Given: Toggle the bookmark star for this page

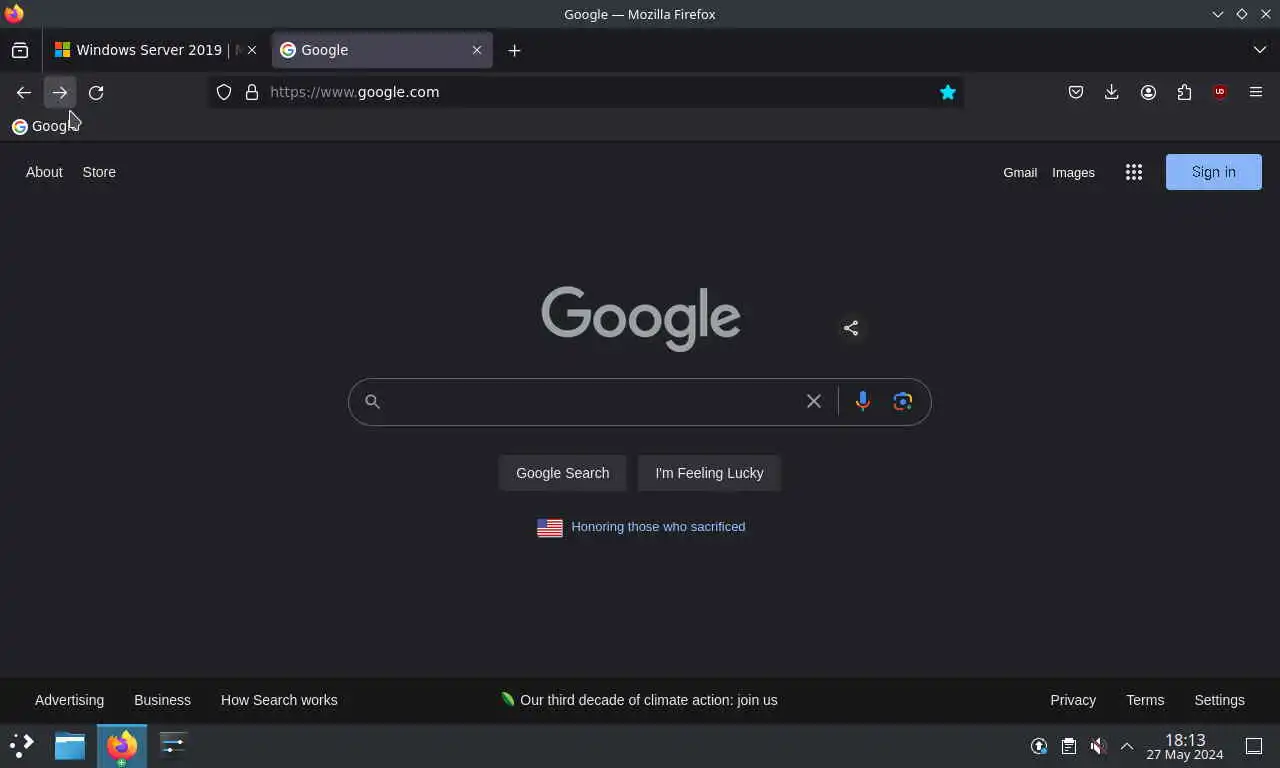Looking at the screenshot, I should (x=948, y=92).
